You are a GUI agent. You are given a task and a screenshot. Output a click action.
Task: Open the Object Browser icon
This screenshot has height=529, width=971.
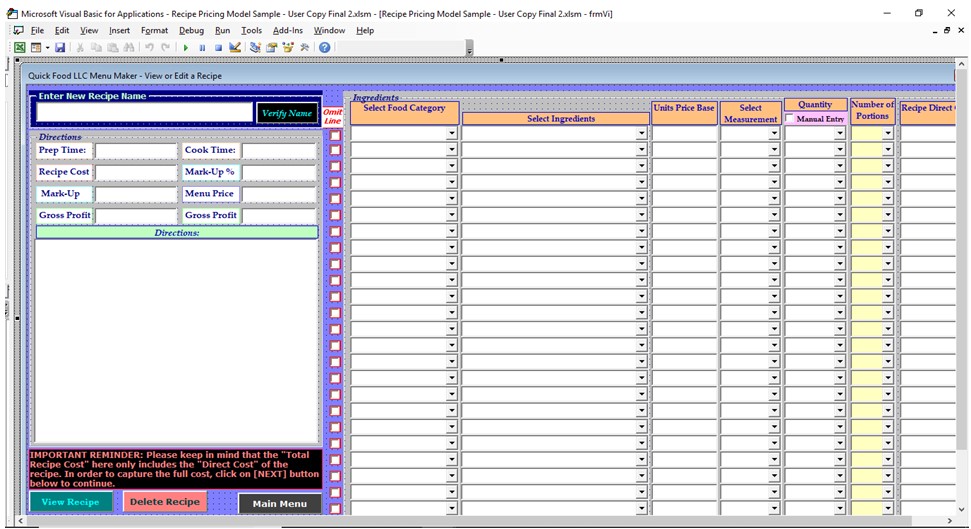pyautogui.click(x=288, y=47)
